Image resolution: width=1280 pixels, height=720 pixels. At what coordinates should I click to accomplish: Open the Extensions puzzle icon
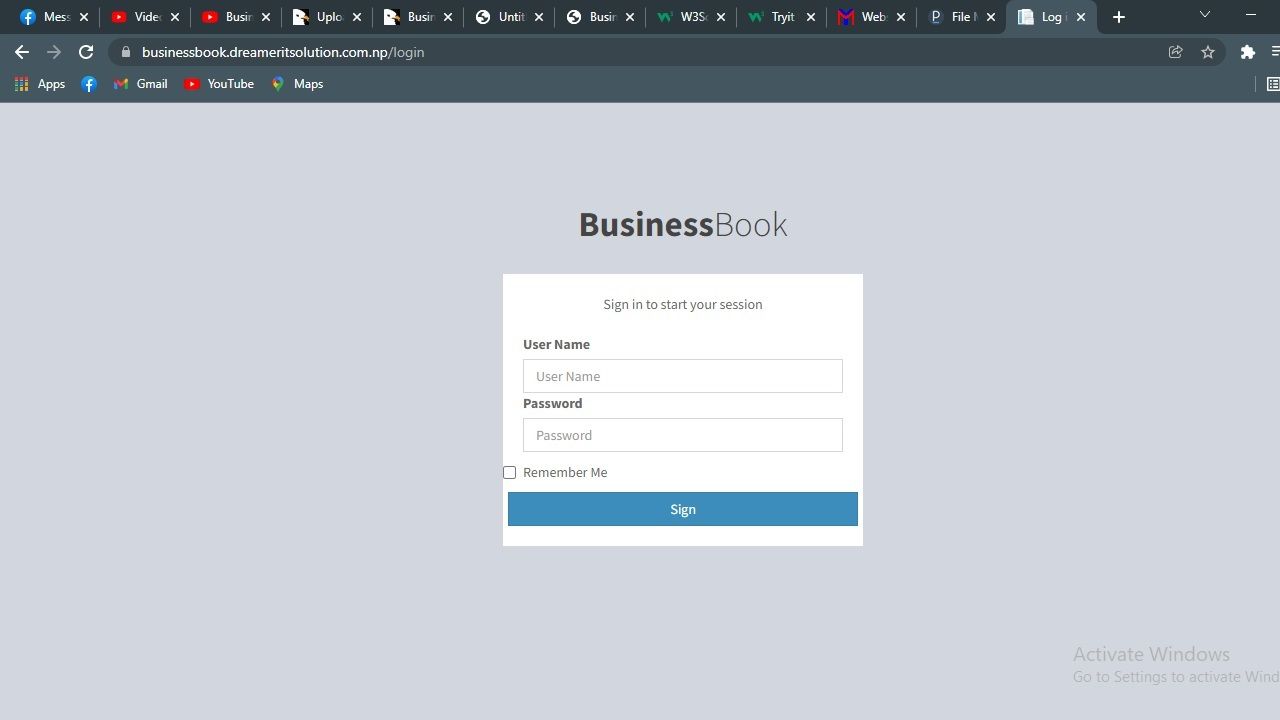1247,52
